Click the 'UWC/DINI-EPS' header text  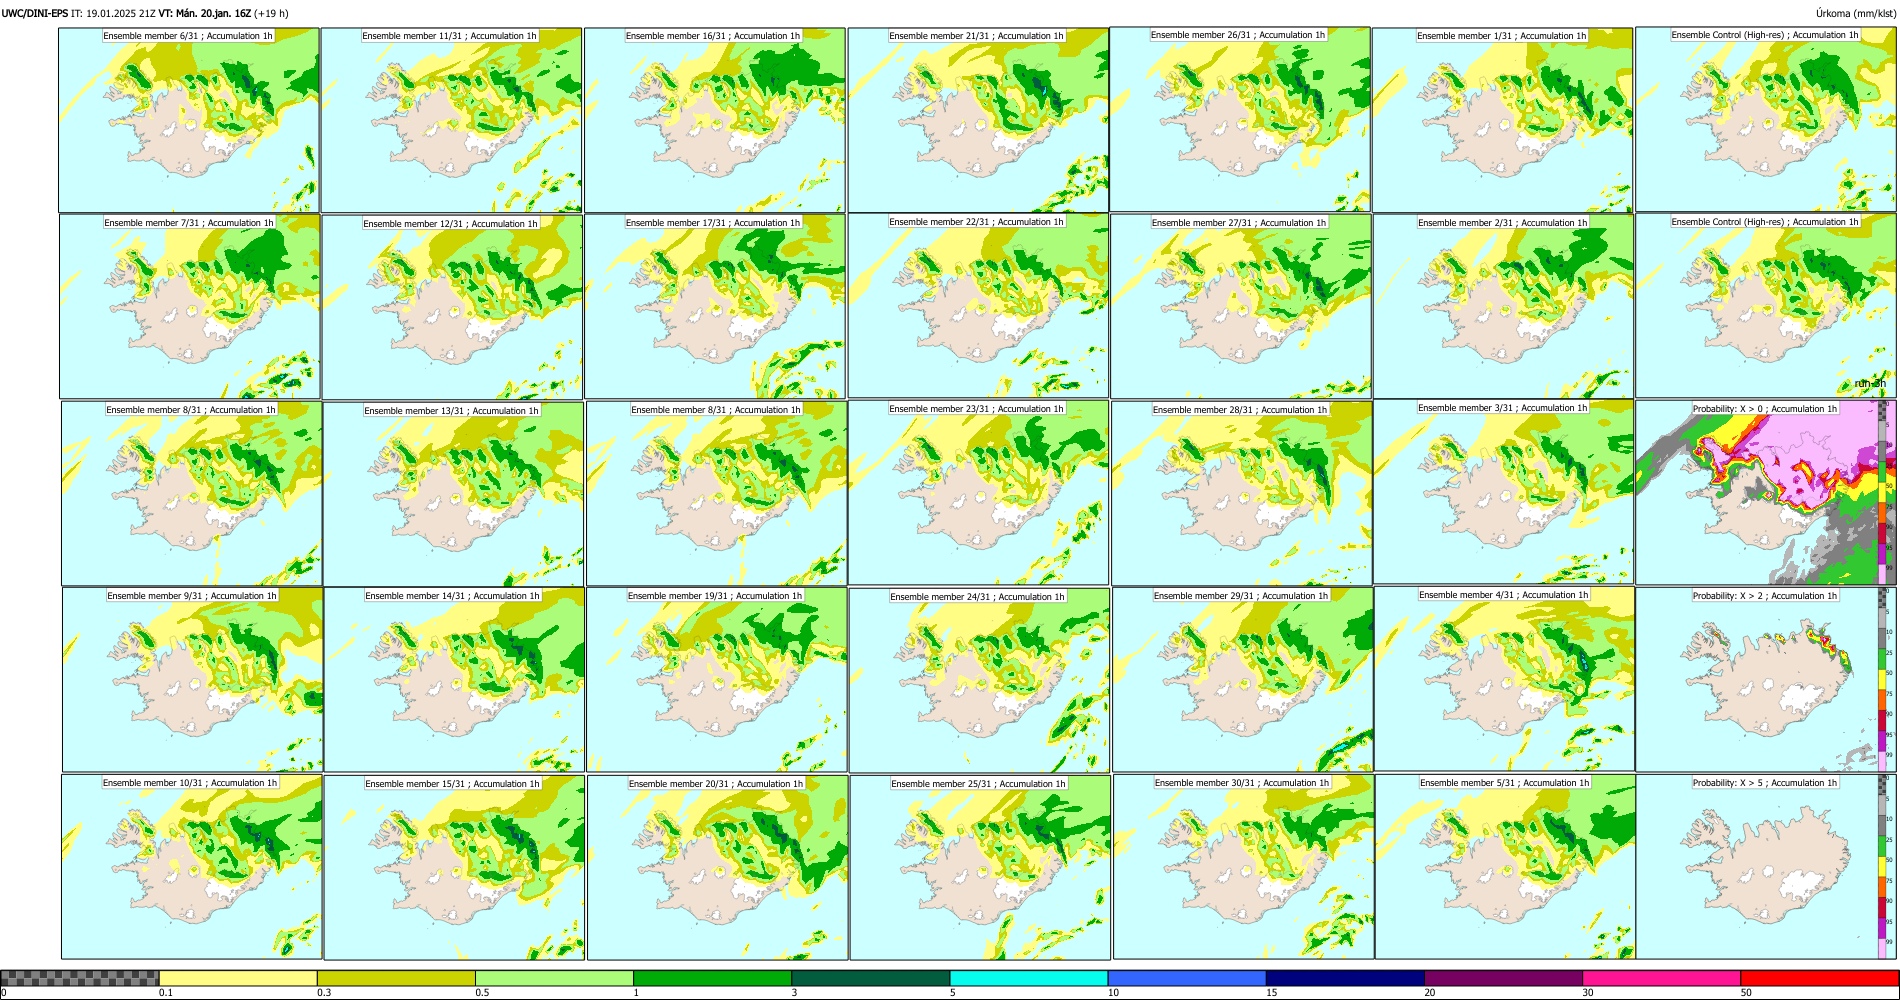(x=35, y=13)
